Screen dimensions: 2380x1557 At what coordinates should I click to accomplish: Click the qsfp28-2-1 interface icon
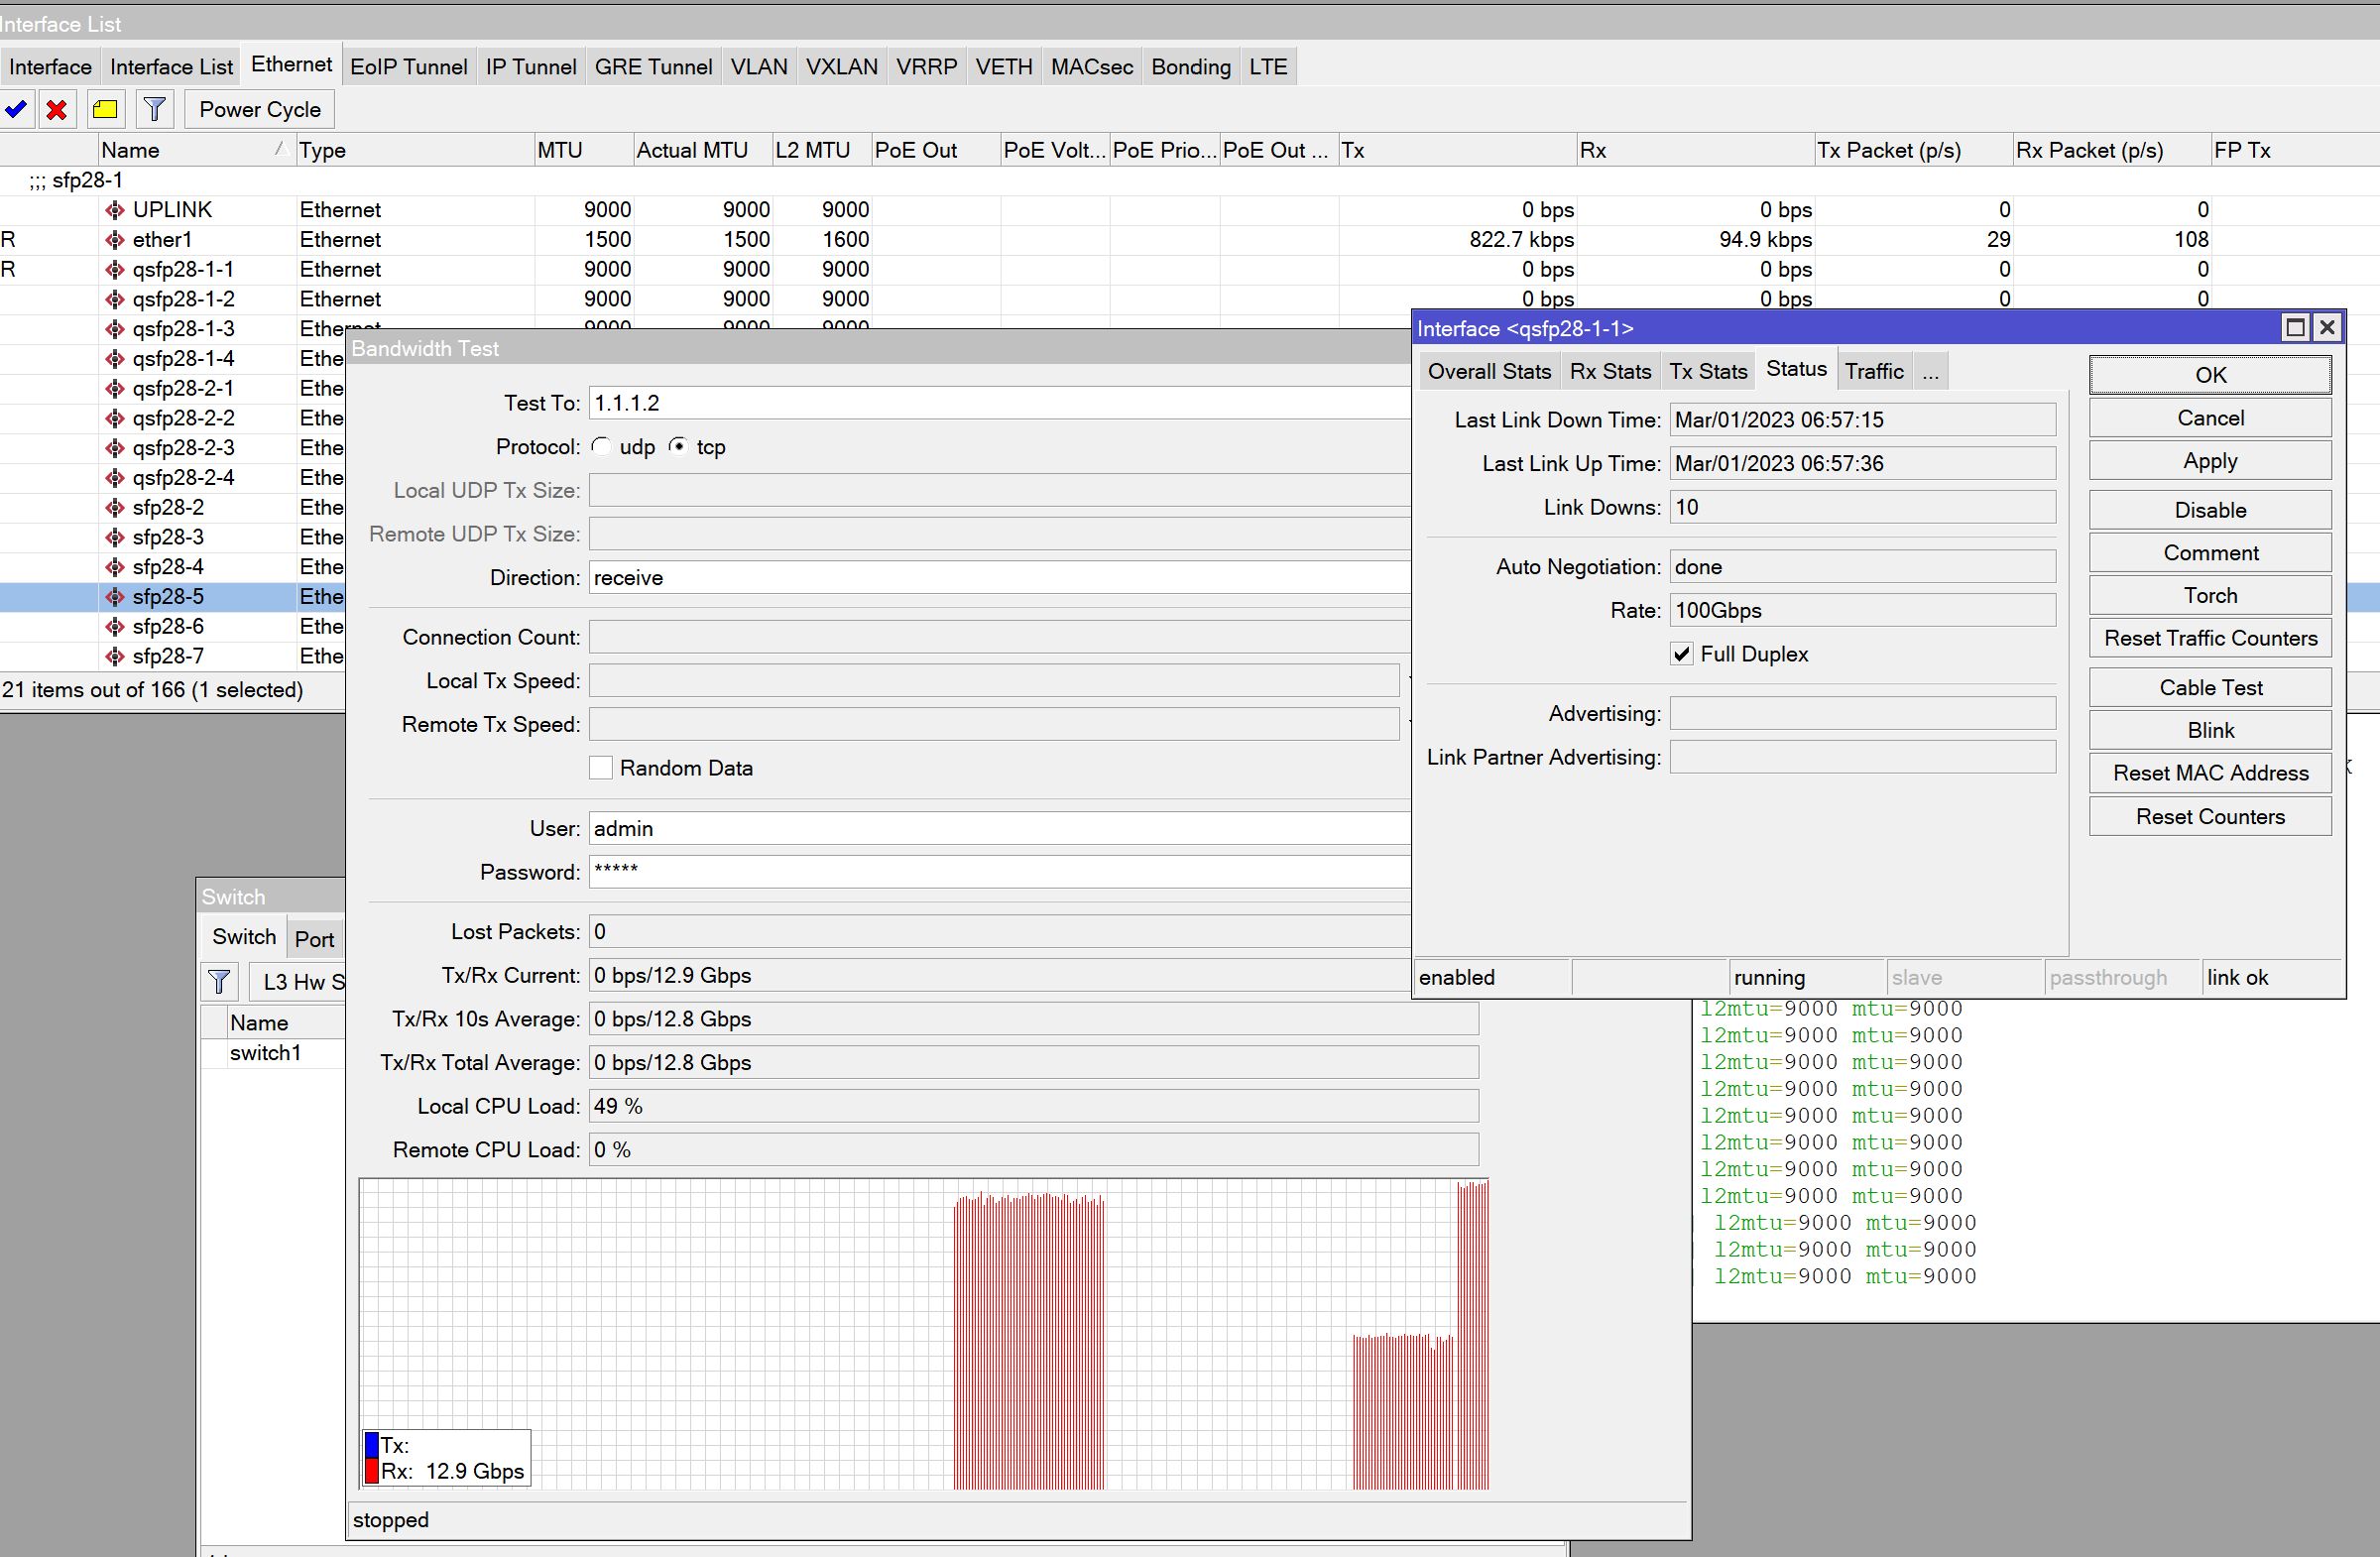[115, 389]
